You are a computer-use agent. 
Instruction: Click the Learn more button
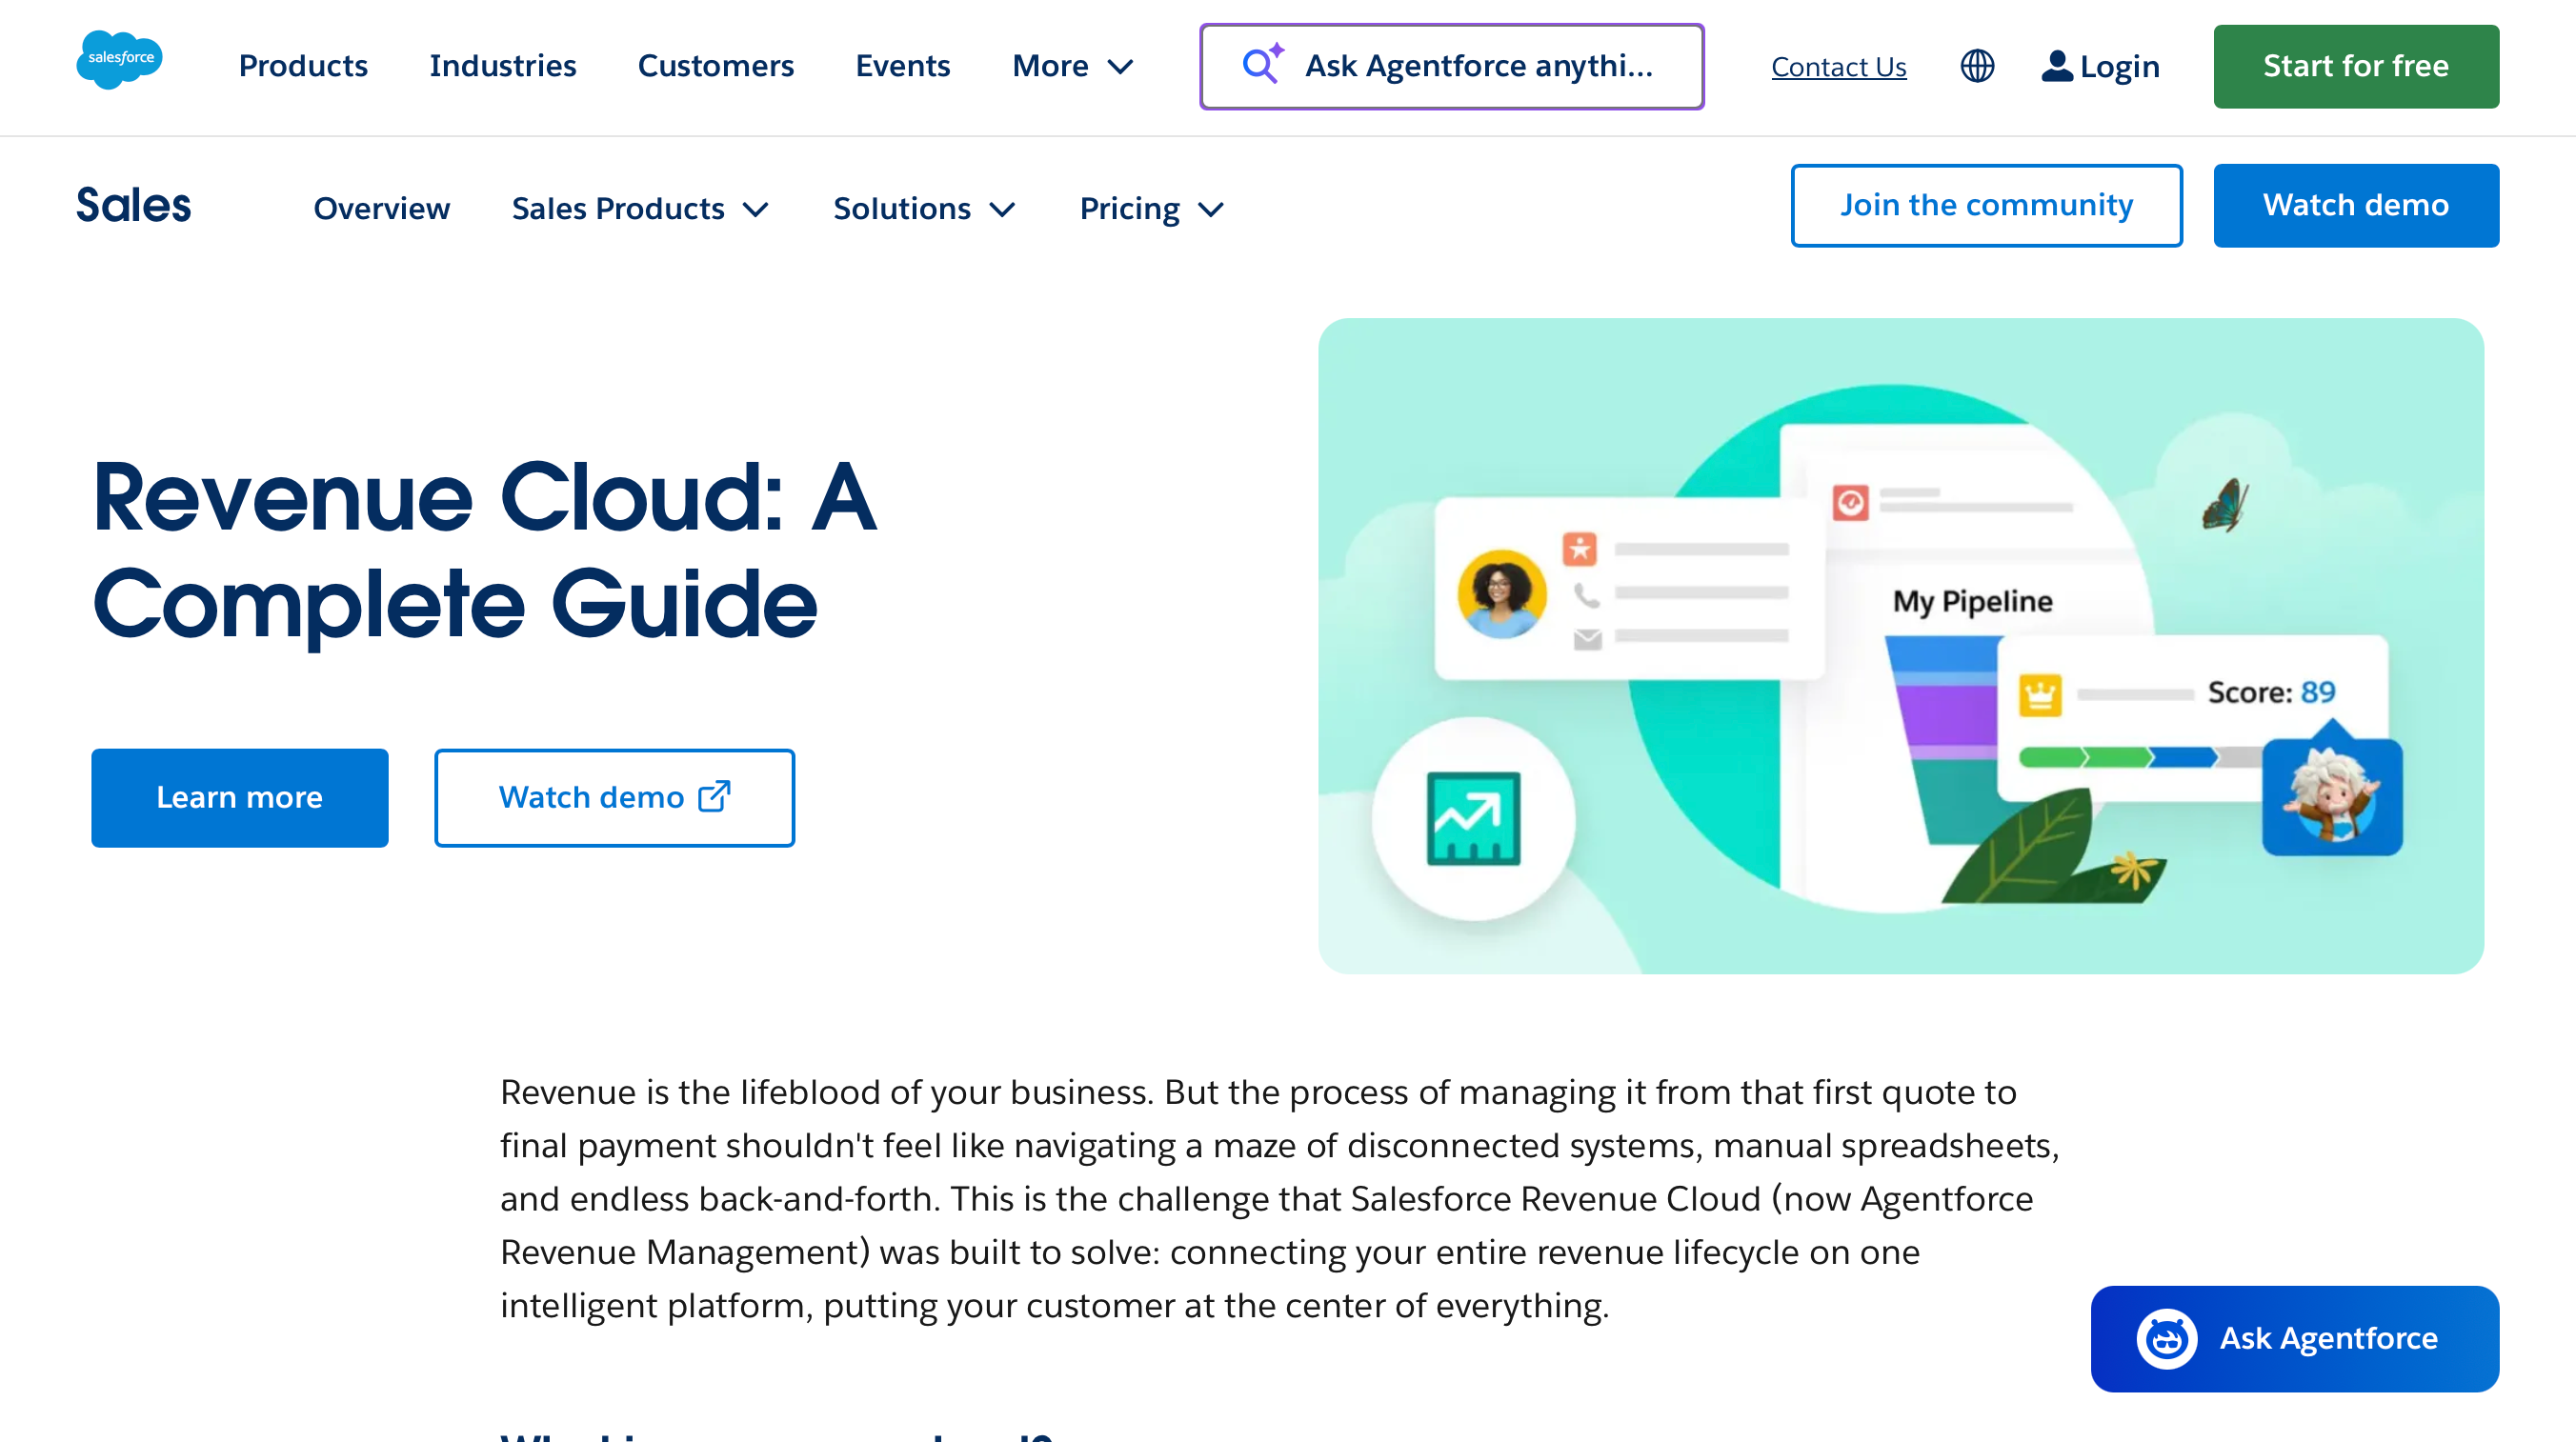(240, 797)
